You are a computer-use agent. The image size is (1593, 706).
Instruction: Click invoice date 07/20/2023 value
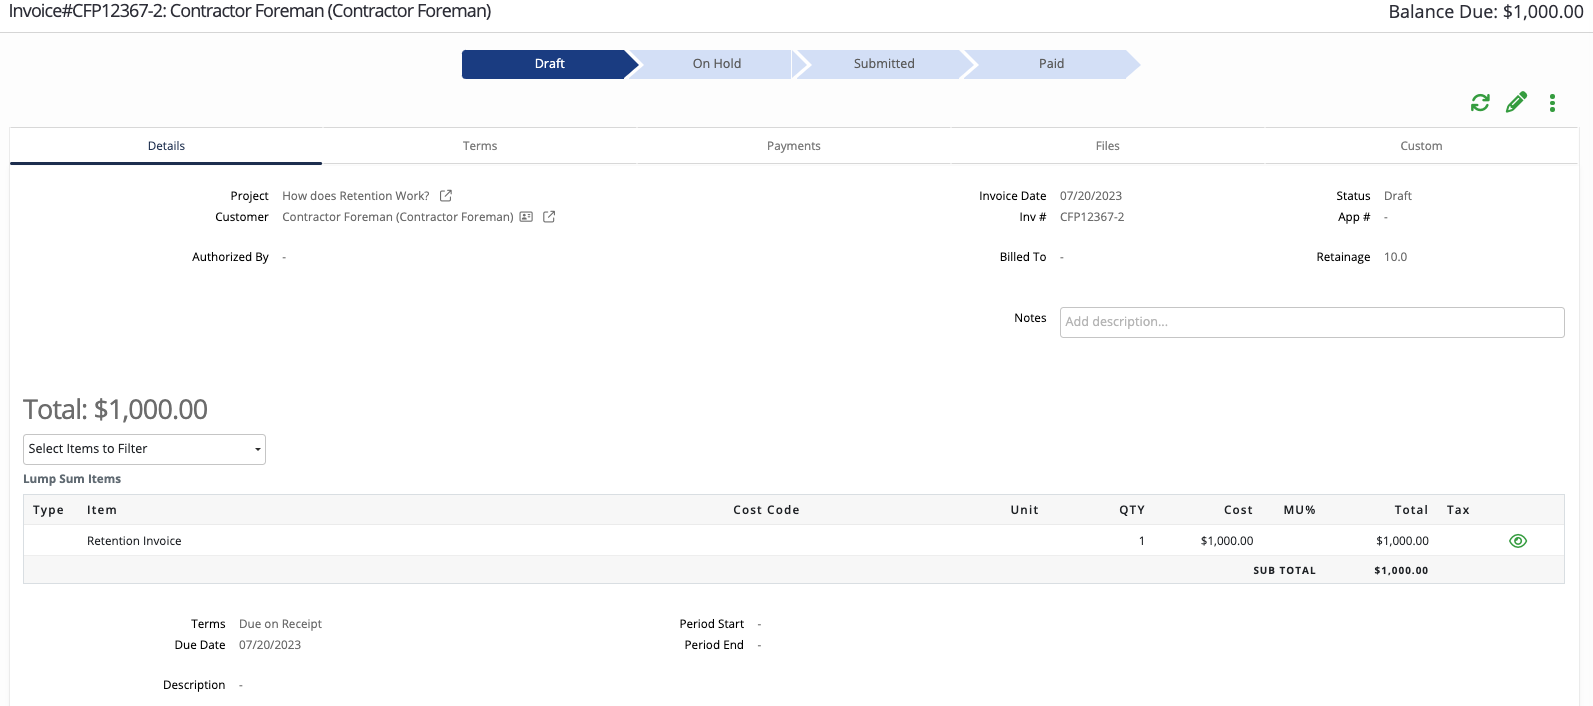[1091, 196]
